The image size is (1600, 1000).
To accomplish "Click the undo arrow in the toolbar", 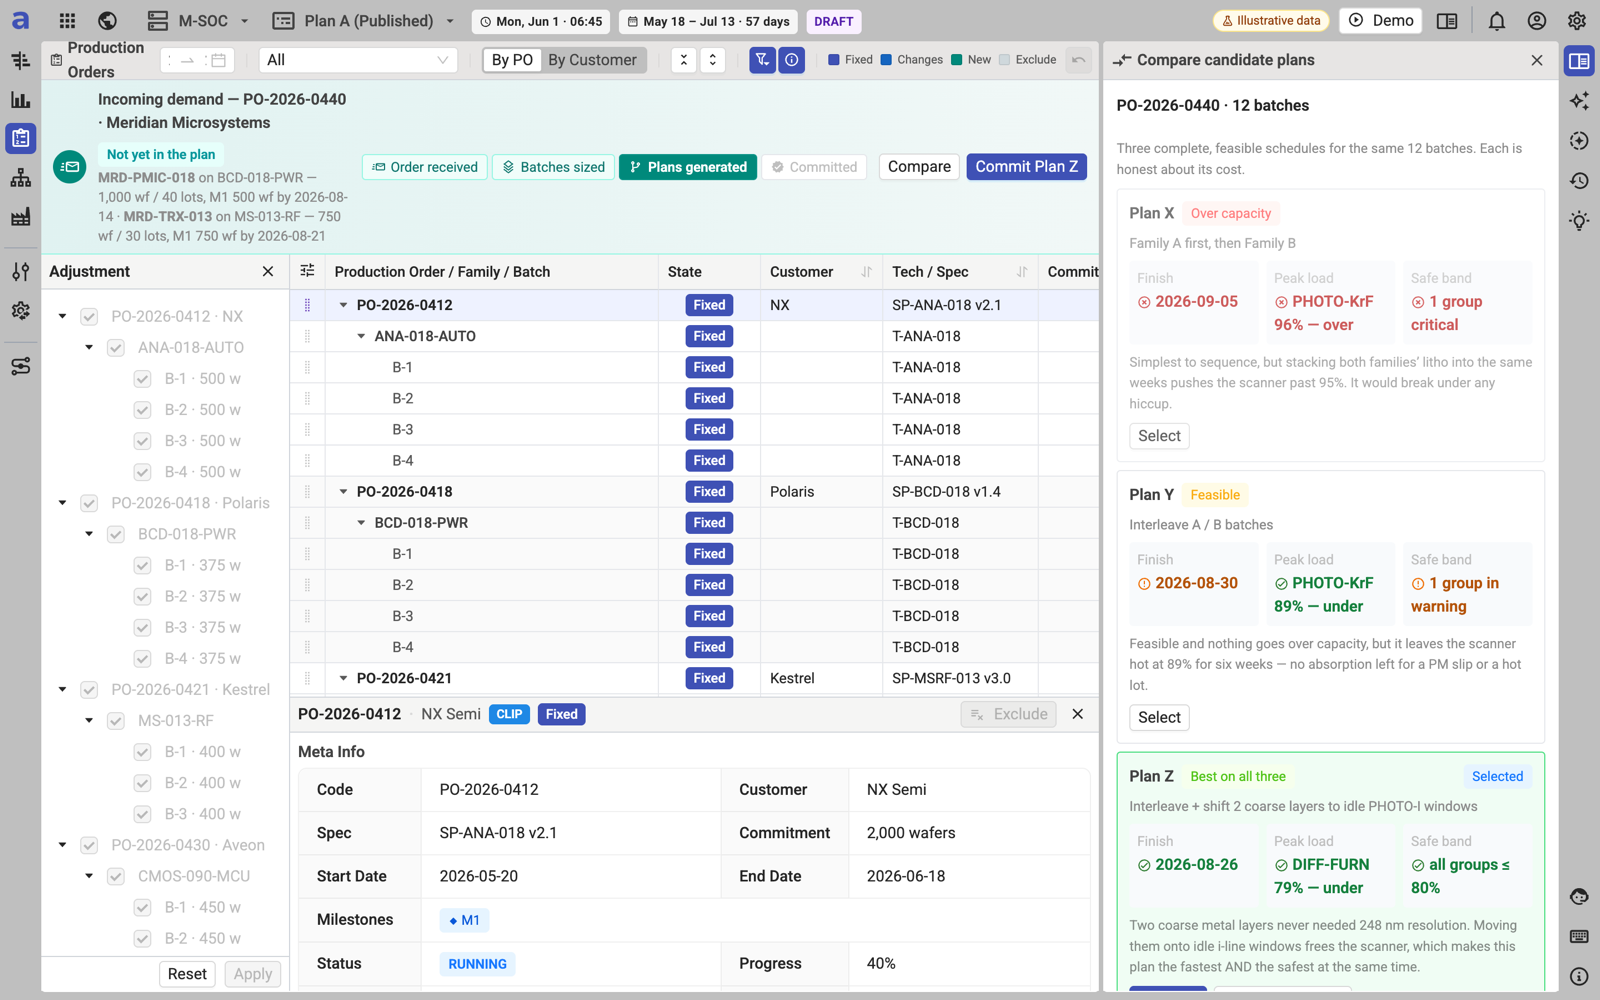I will tap(1078, 60).
